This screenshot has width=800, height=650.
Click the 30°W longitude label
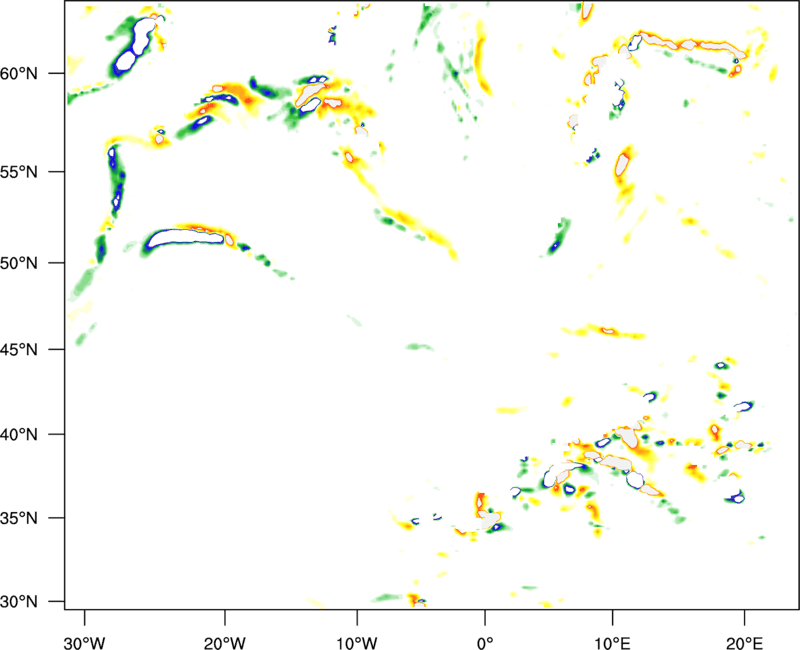(x=85, y=643)
